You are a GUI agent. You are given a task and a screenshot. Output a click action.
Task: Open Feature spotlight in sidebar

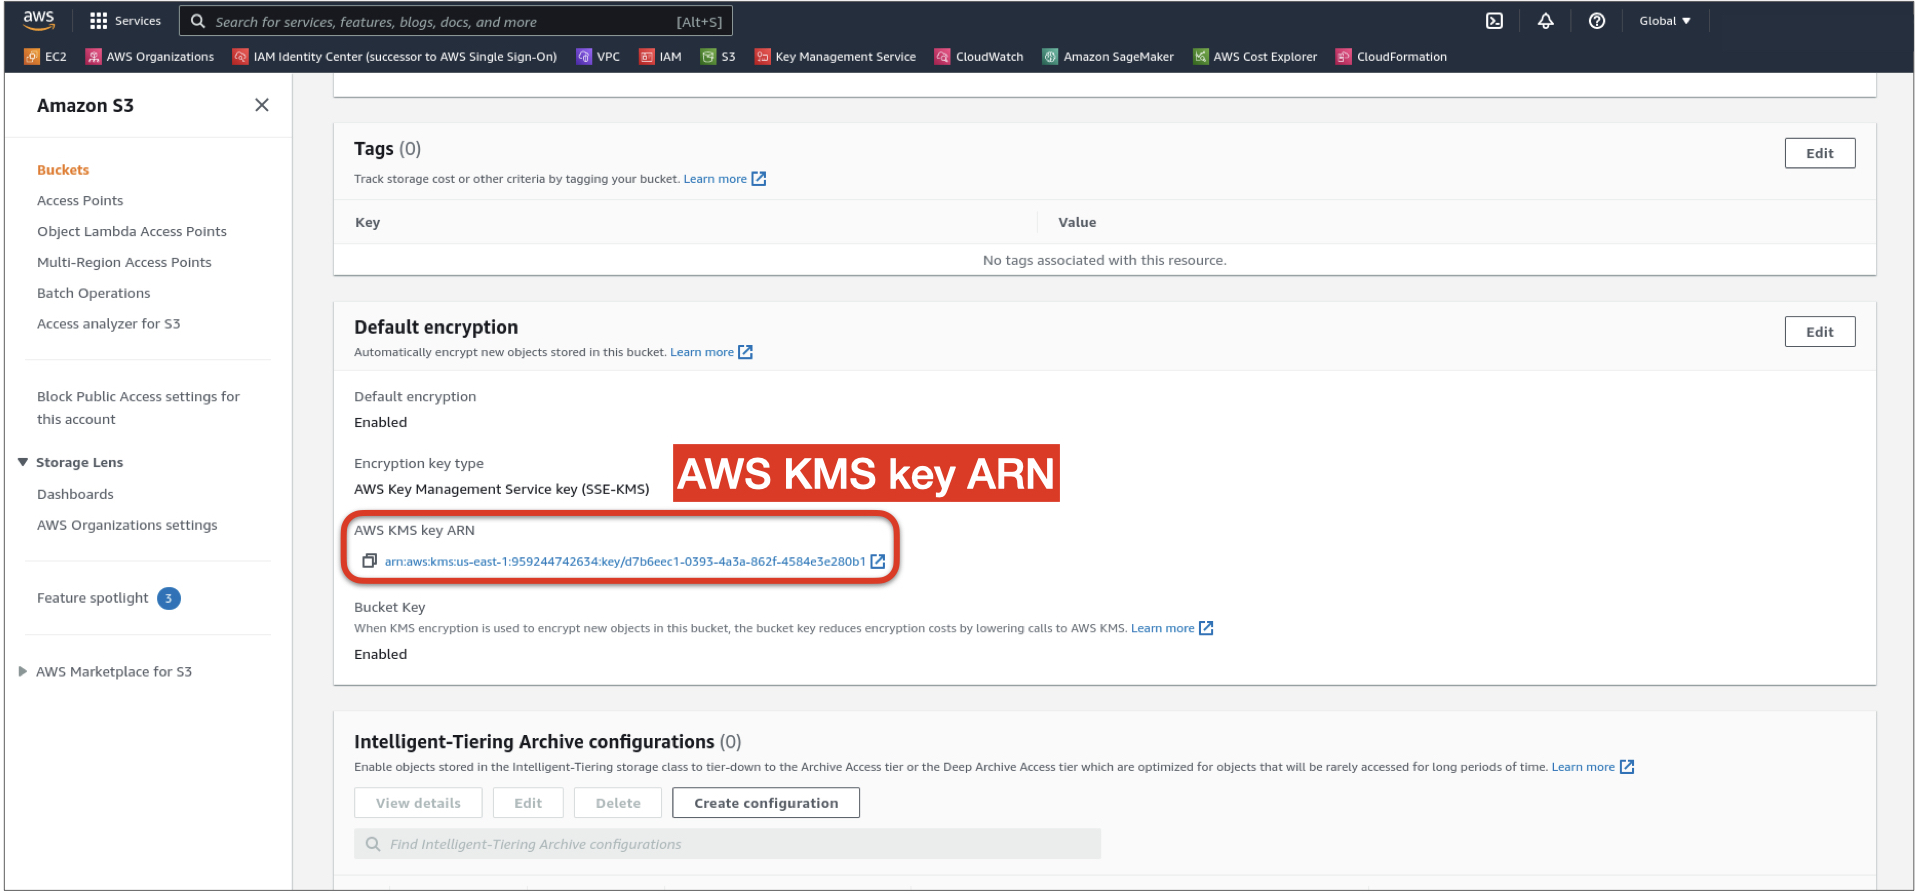93,598
